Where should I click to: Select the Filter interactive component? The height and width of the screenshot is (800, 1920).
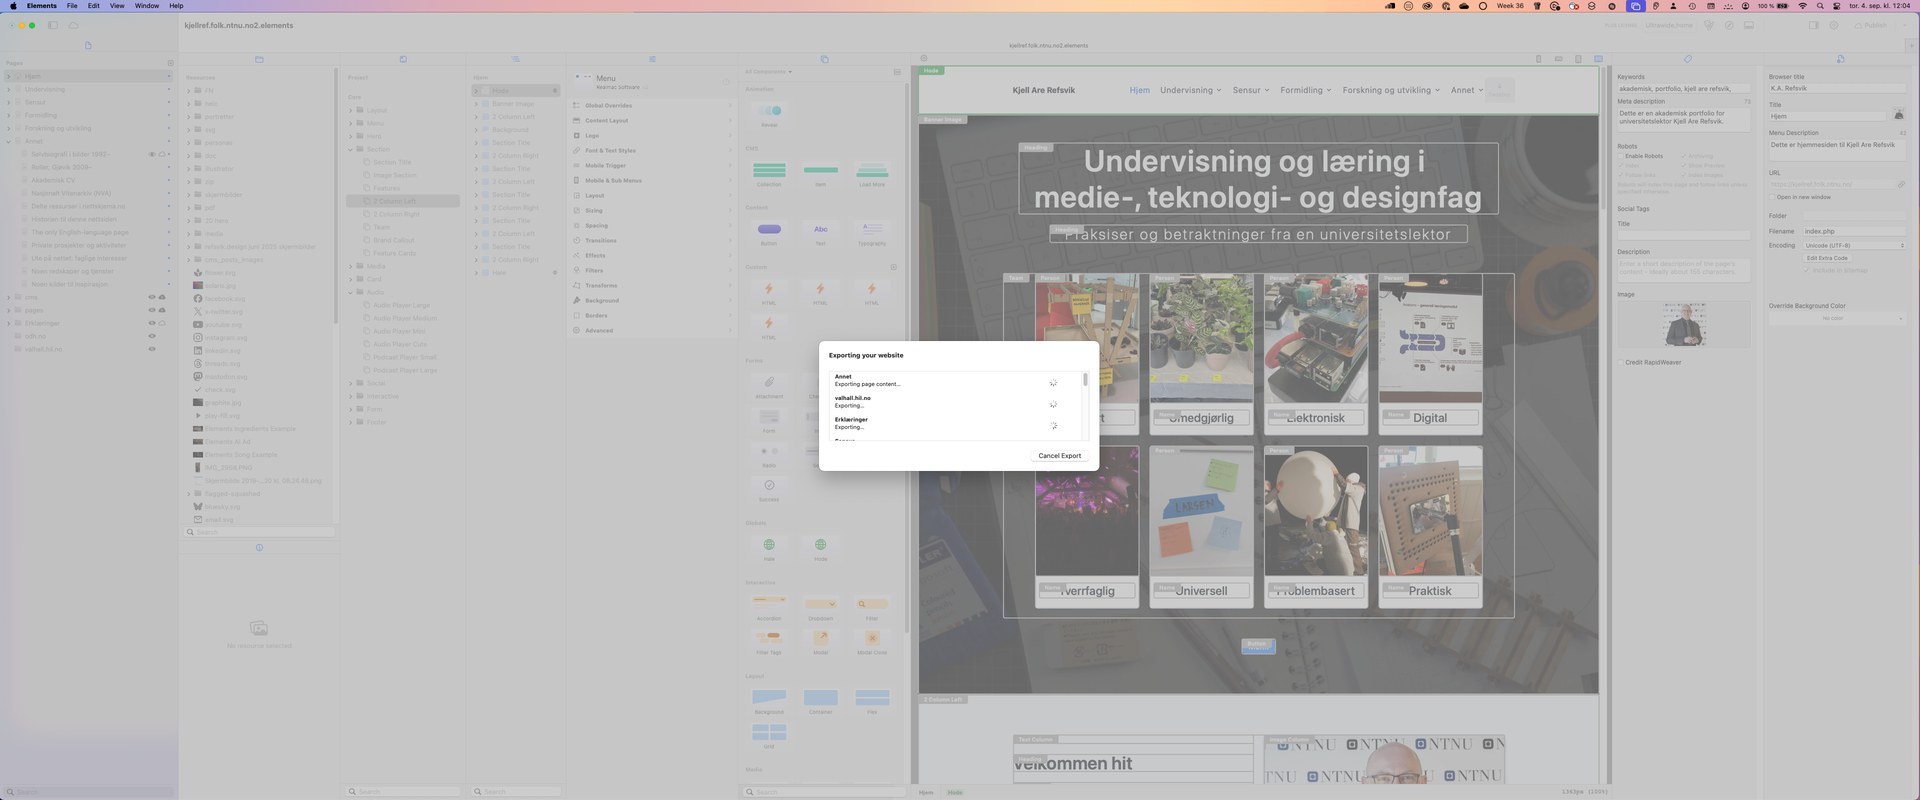pyautogui.click(x=872, y=607)
